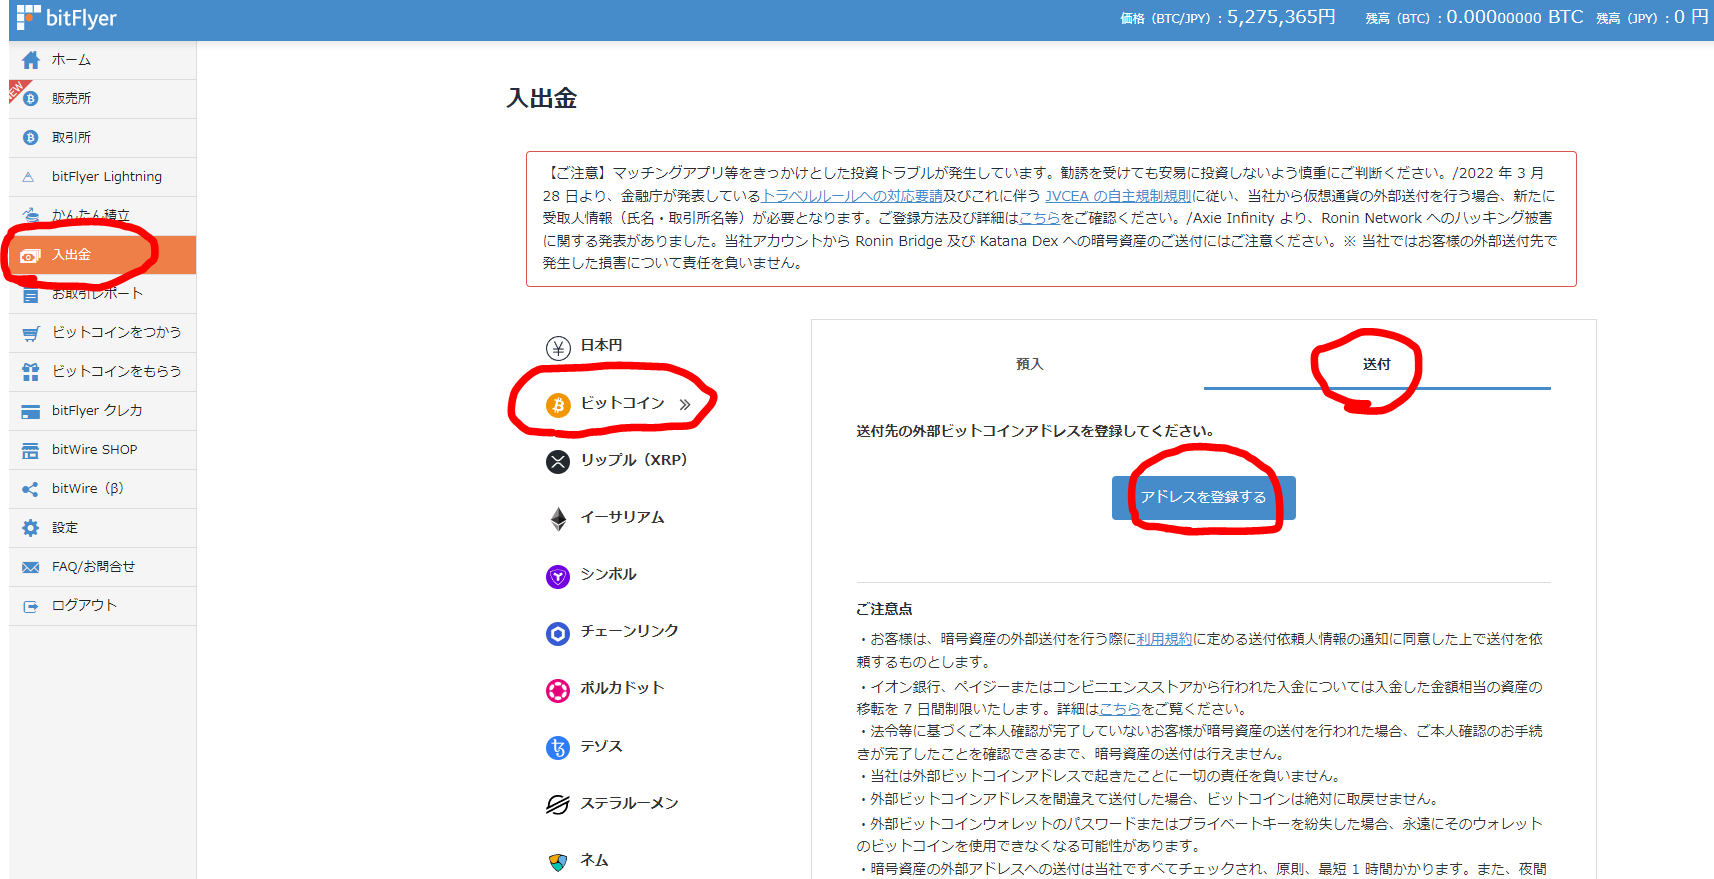This screenshot has height=879, width=1714.
Task: Select the ステラルーメン icon
Action: pos(558,805)
